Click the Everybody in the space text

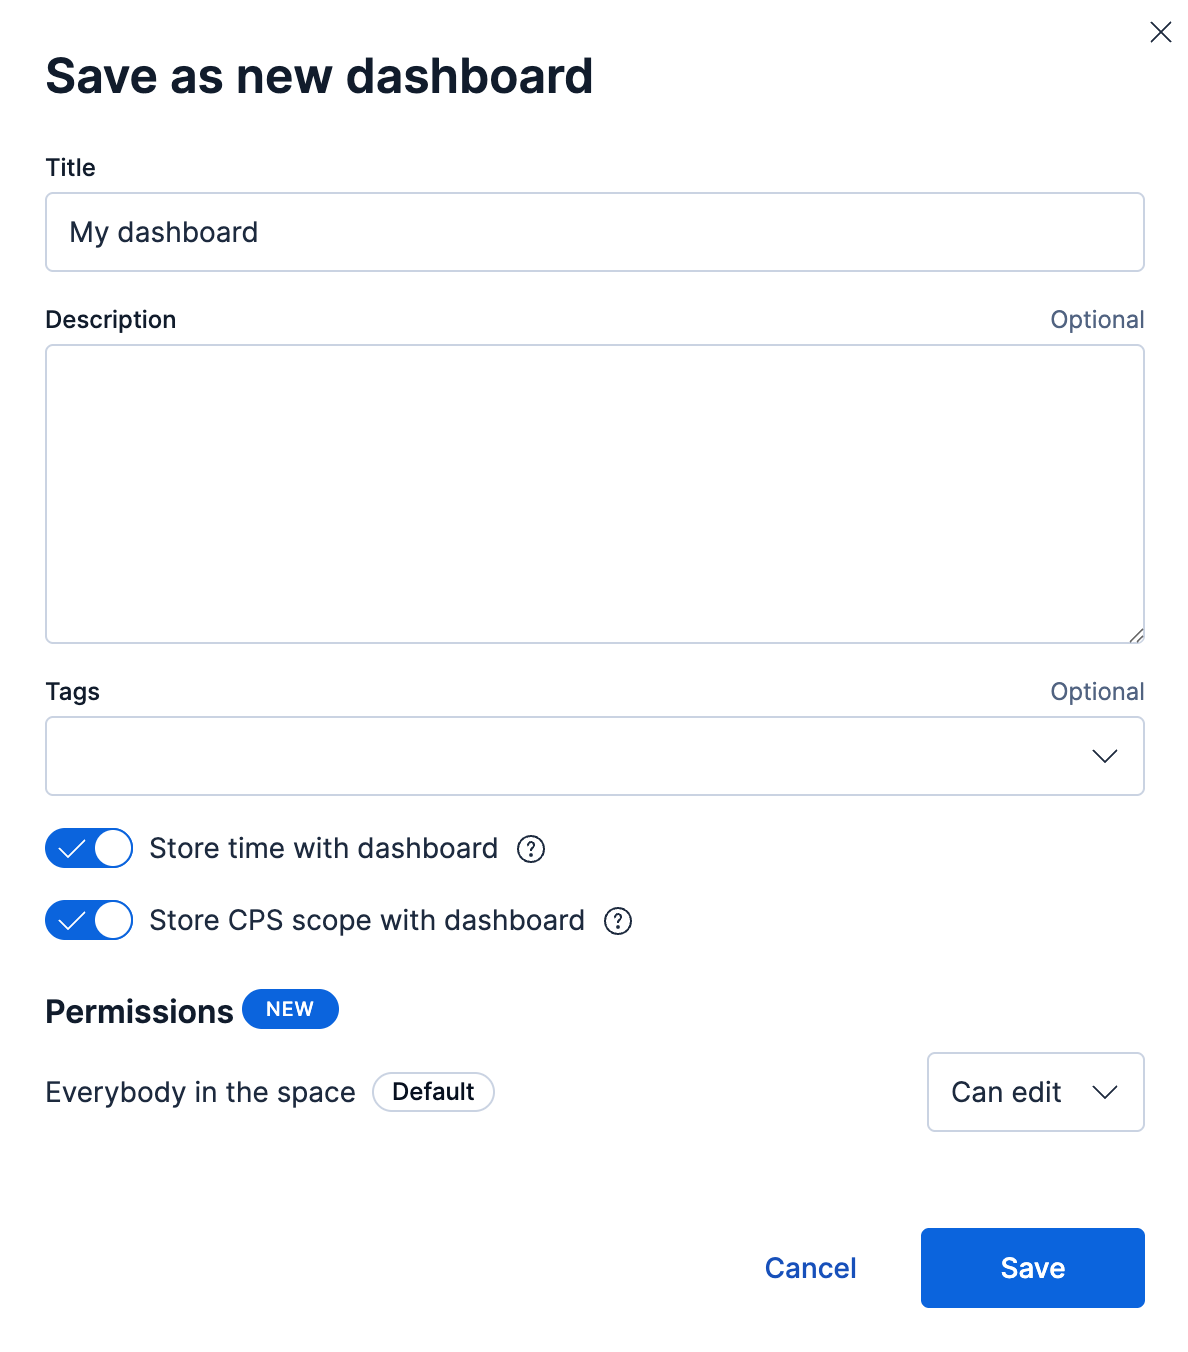coord(200,1092)
